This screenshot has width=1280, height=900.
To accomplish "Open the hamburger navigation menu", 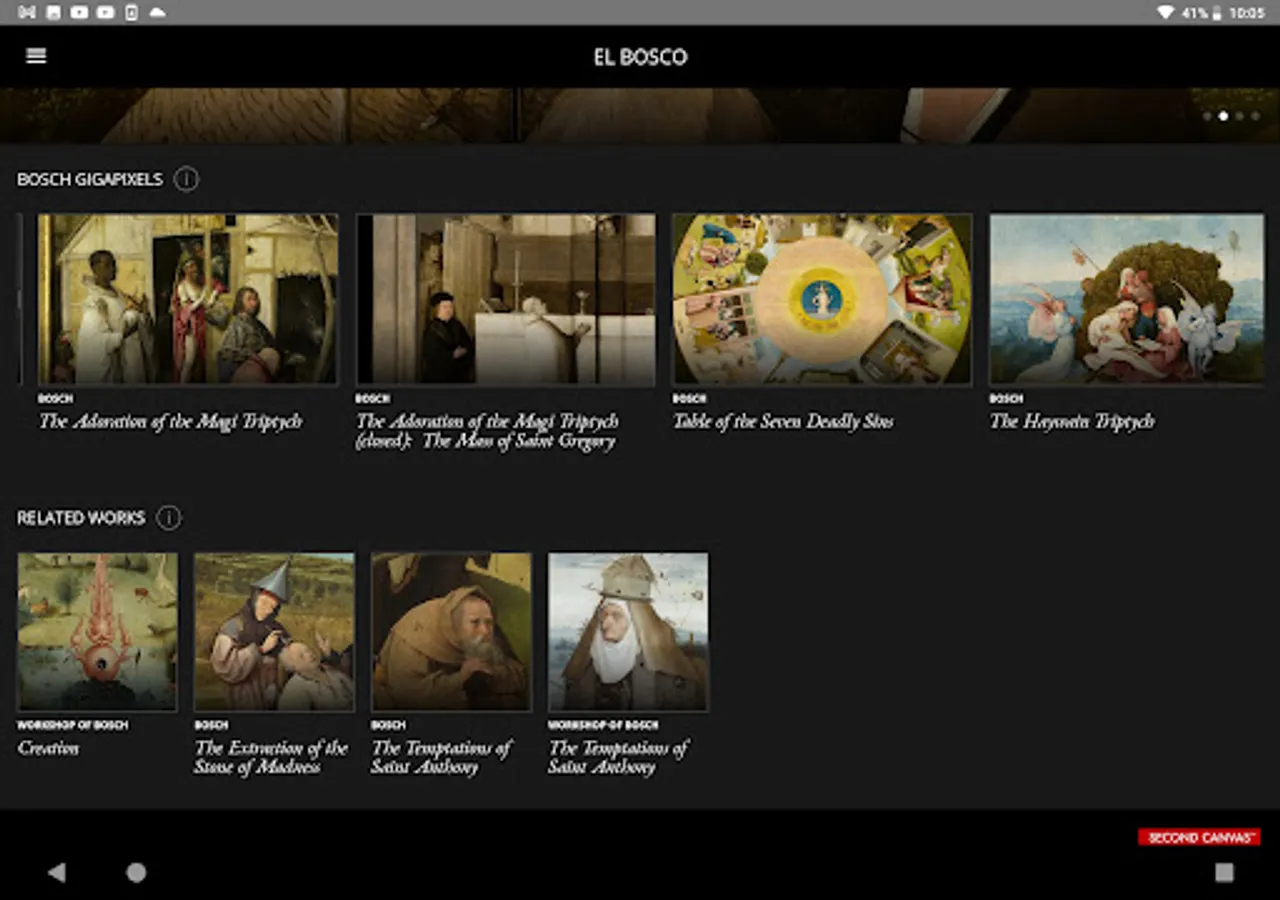I will pos(36,56).
